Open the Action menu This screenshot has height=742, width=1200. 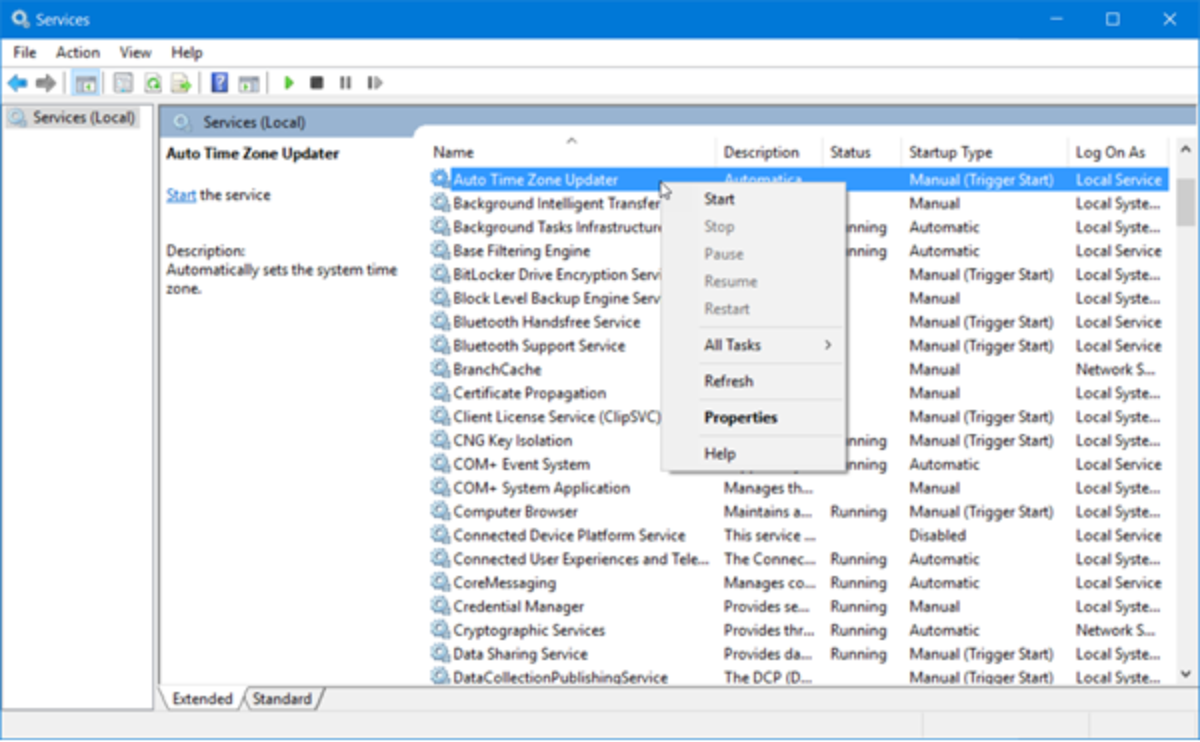[x=77, y=52]
